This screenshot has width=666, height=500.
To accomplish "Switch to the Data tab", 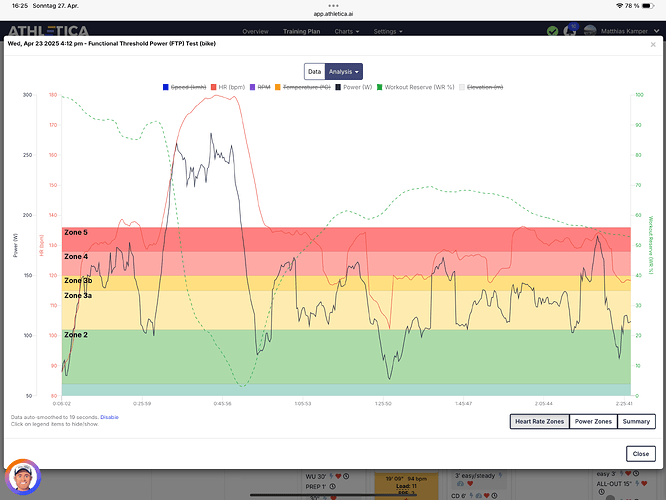I will [314, 71].
